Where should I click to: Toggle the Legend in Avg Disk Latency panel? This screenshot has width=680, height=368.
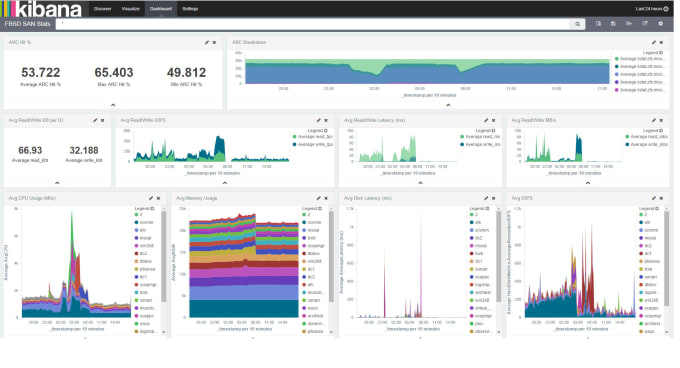click(x=480, y=208)
